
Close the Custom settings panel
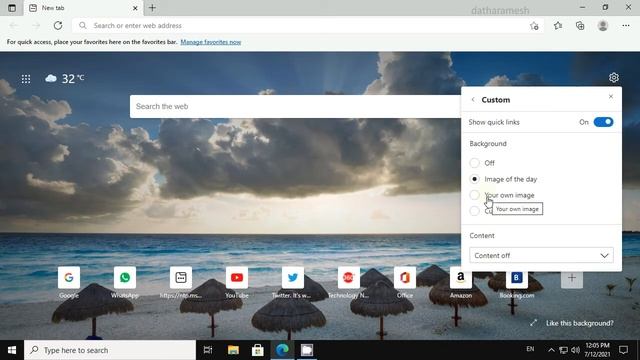611,97
